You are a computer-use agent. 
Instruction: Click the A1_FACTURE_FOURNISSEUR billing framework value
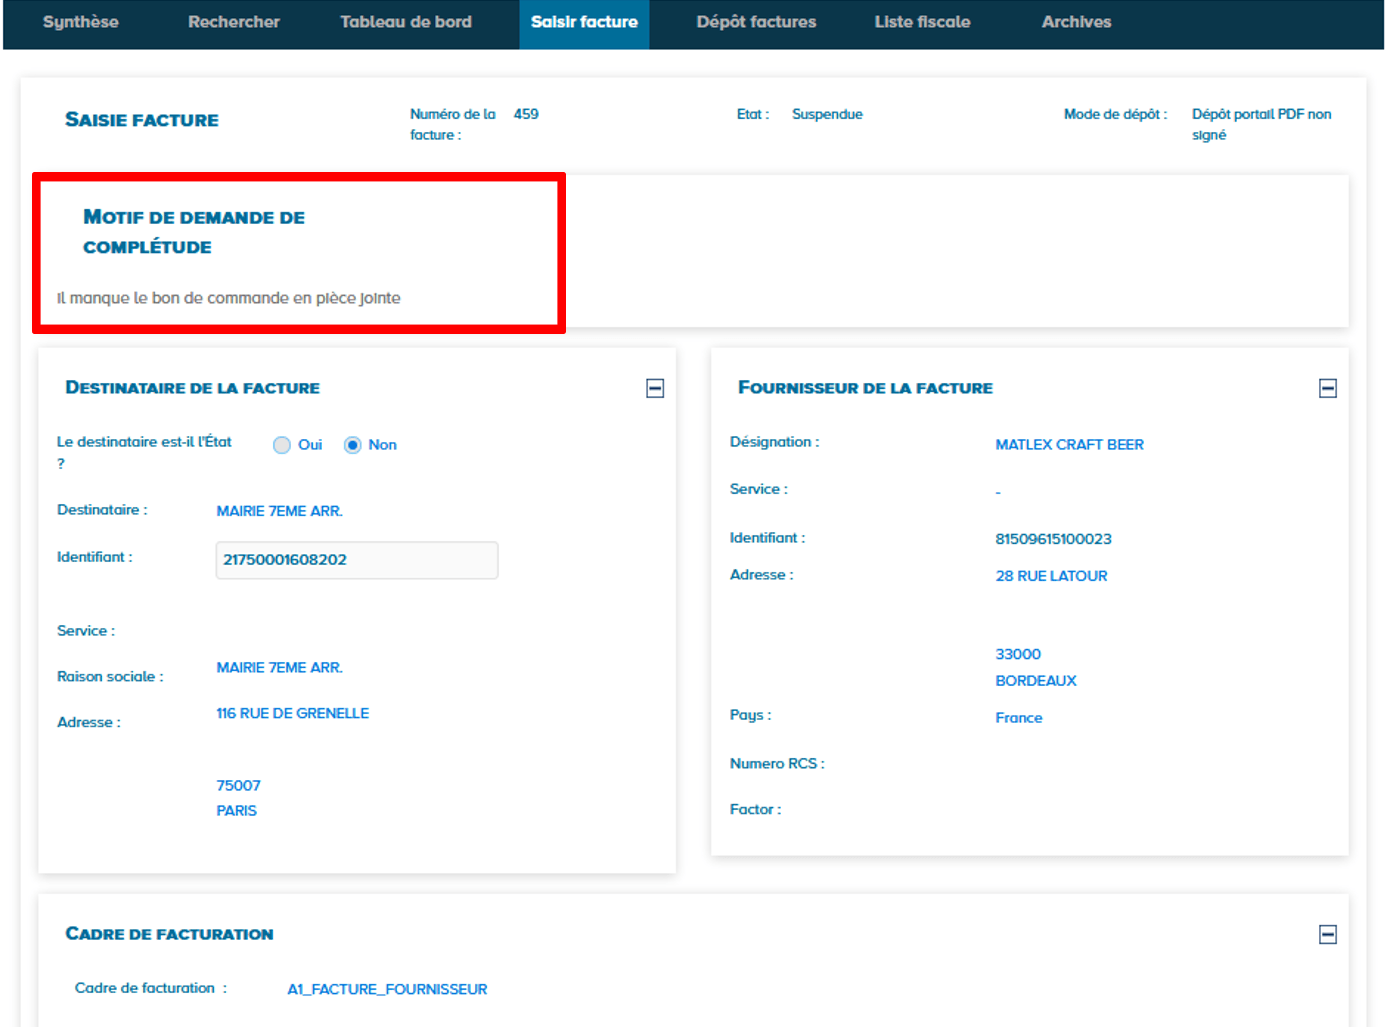387,989
